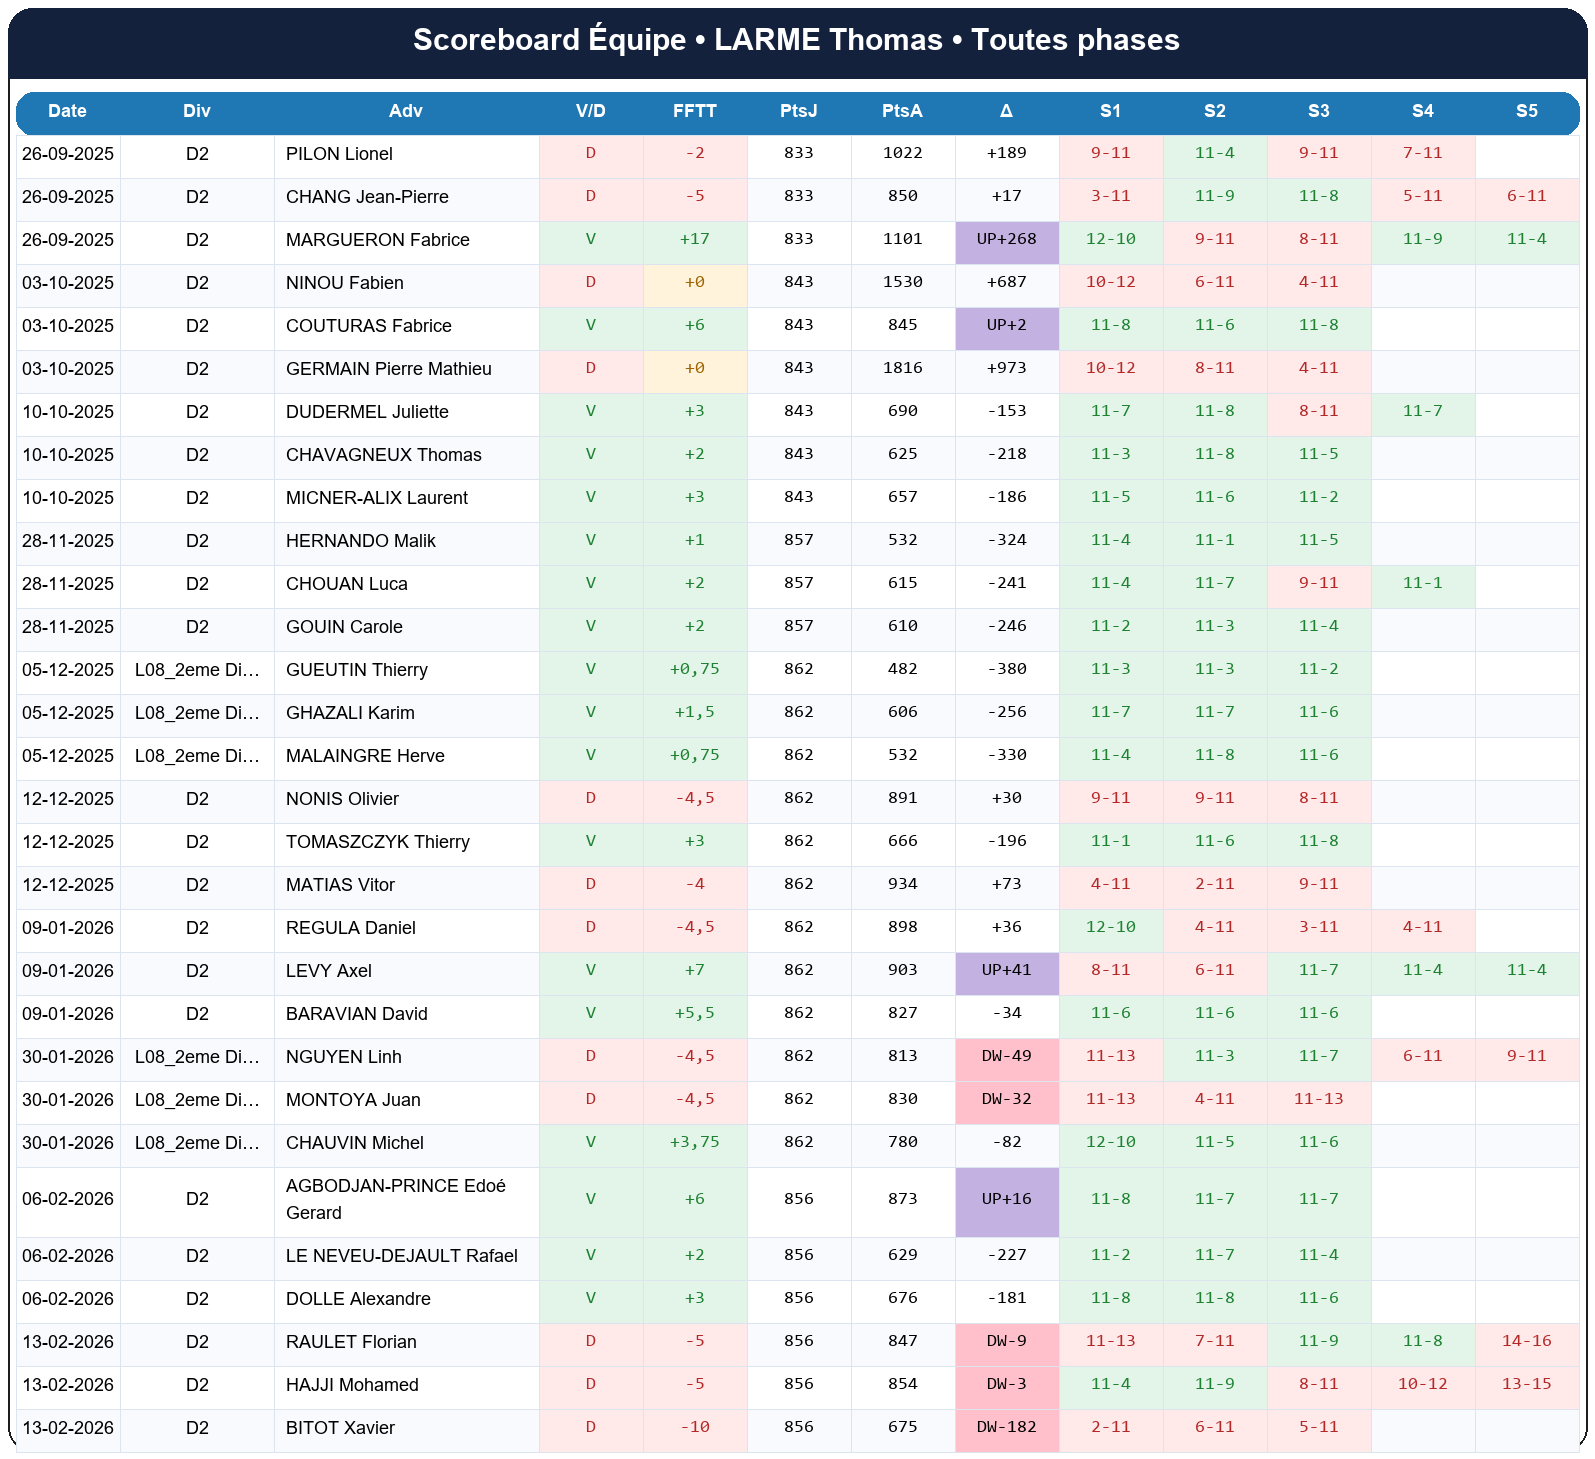1595x1459 pixels.
Task: Click the Div column header
Action: 197,111
